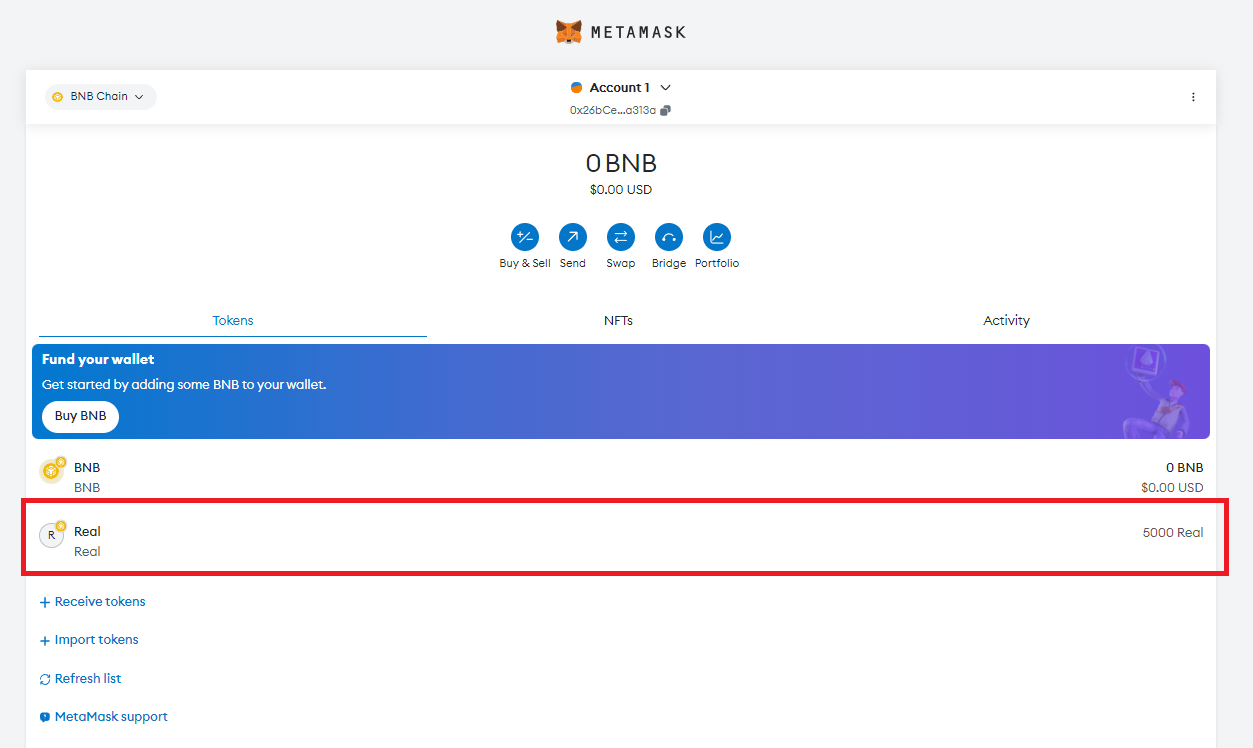This screenshot has height=748, width=1253.
Task: Click the MetaMask fox logo
Action: pyautogui.click(x=569, y=32)
